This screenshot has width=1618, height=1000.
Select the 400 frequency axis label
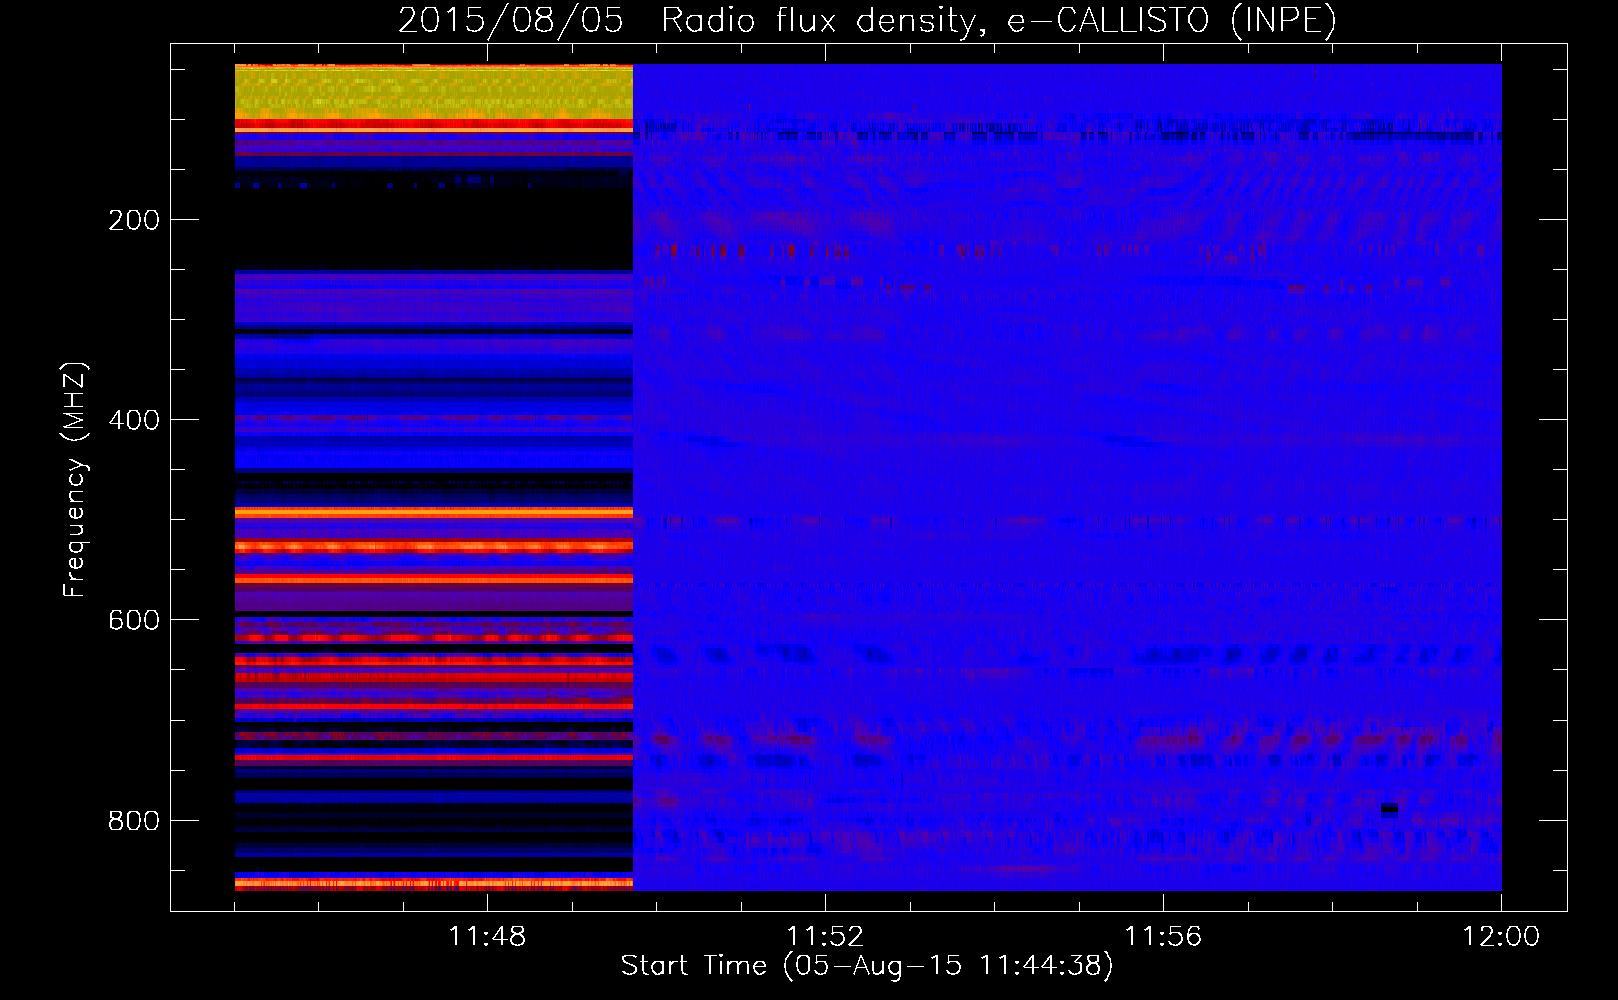pyautogui.click(x=134, y=420)
